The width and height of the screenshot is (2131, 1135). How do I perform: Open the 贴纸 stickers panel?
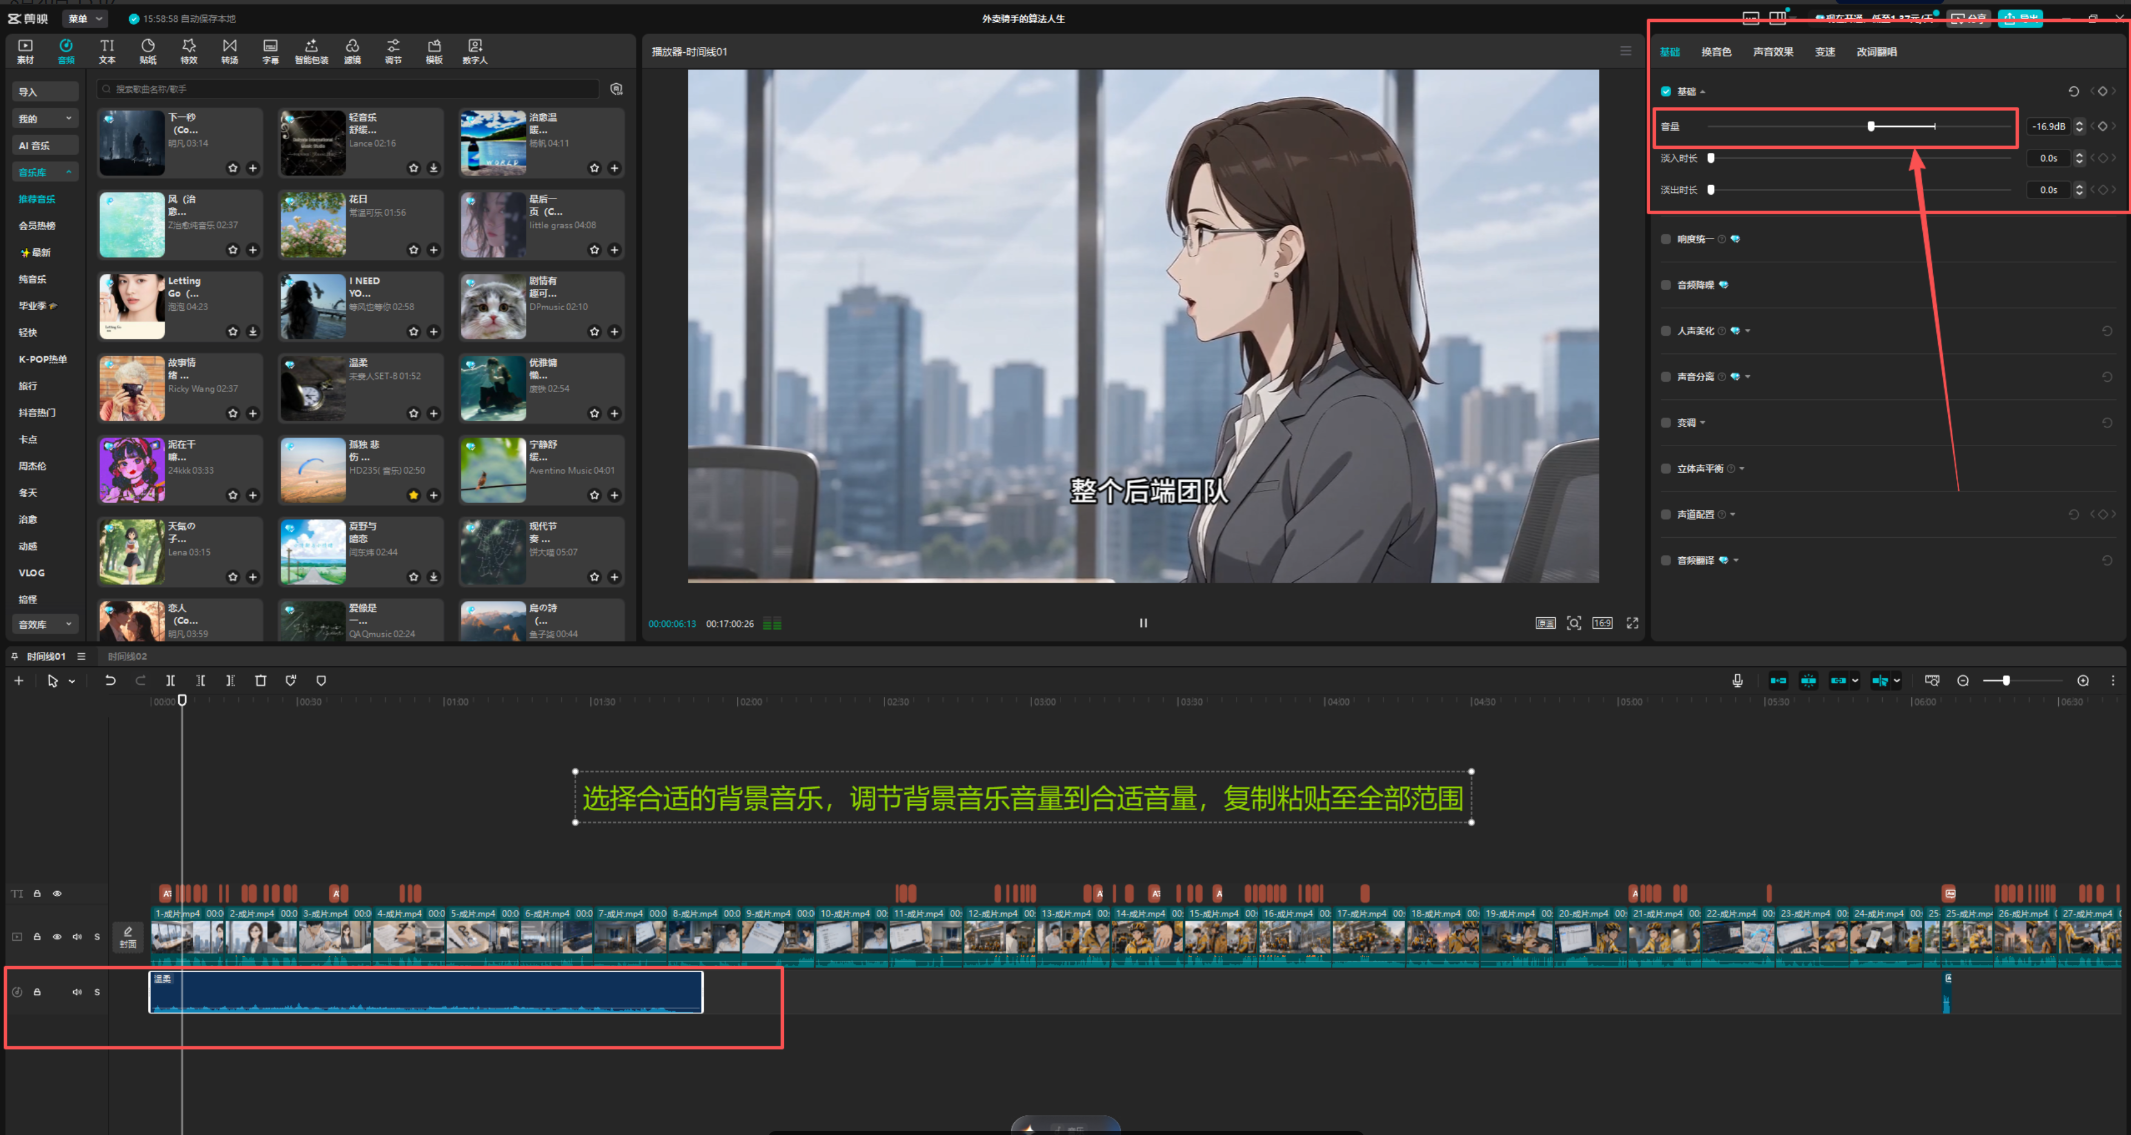pyautogui.click(x=148, y=51)
